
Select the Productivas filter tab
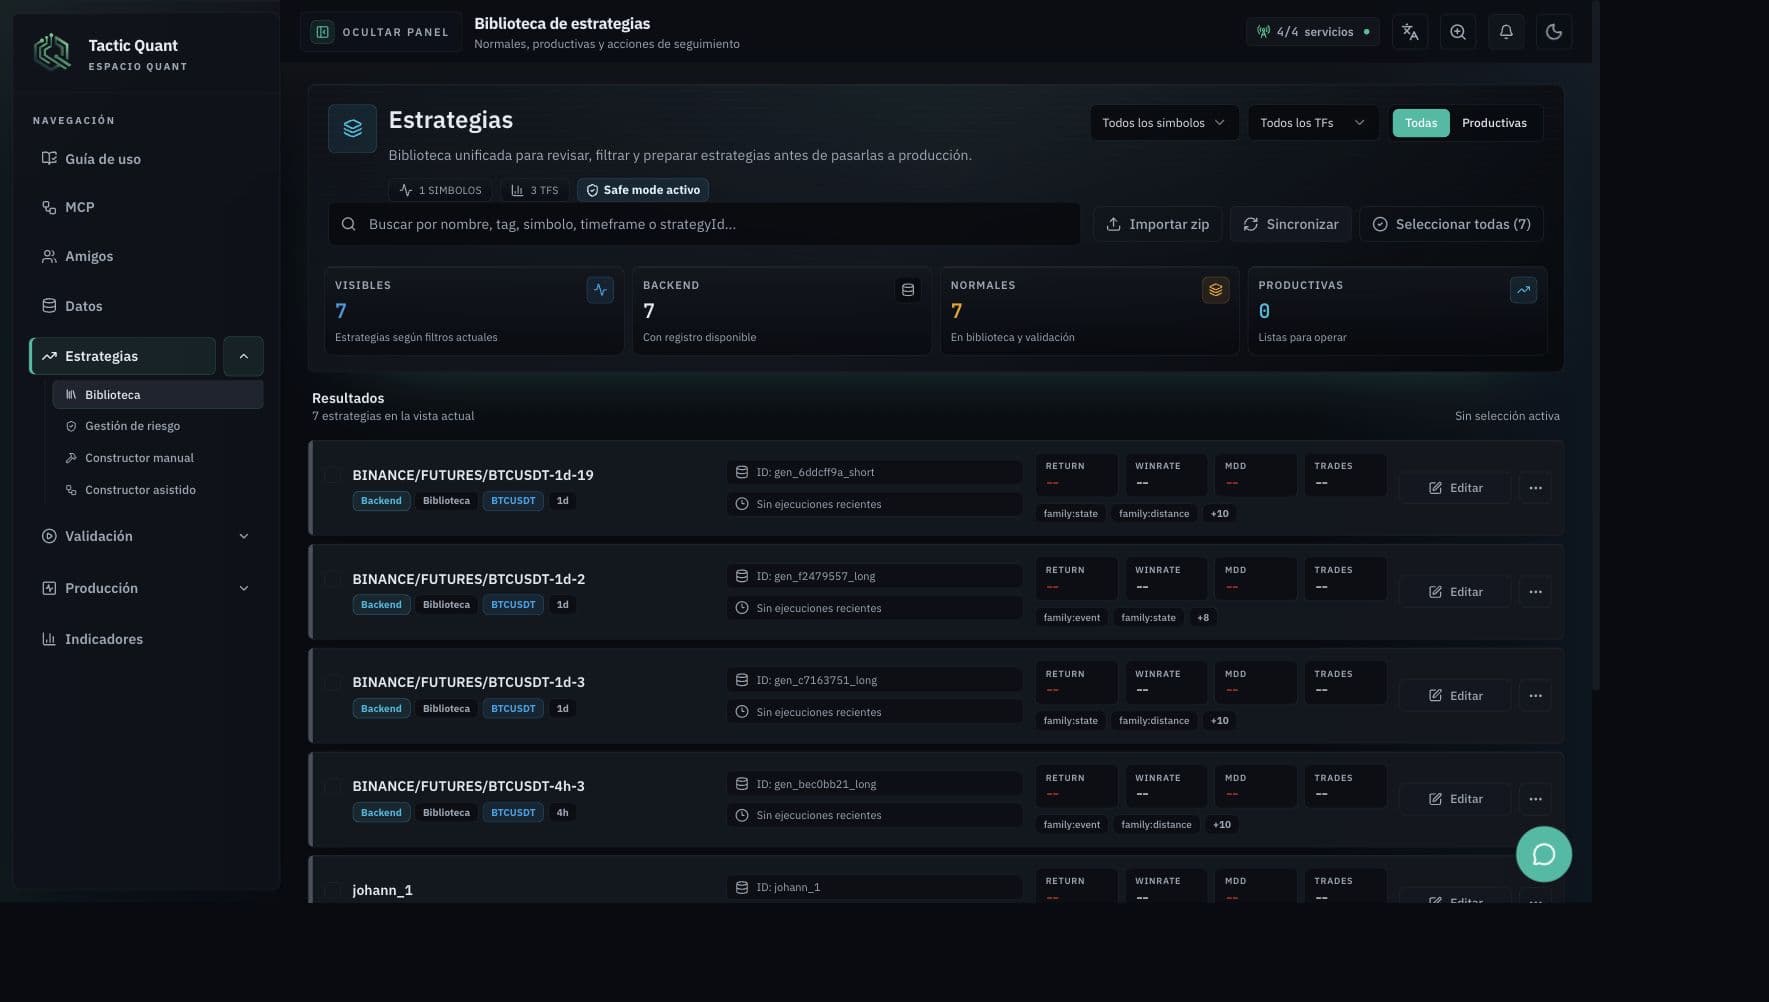pyautogui.click(x=1494, y=123)
